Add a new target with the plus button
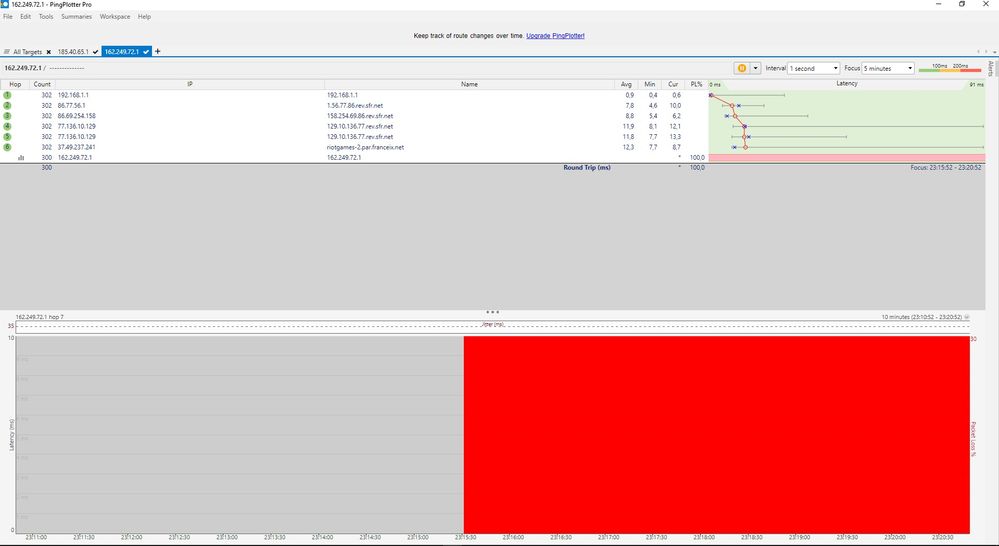 click(x=158, y=52)
